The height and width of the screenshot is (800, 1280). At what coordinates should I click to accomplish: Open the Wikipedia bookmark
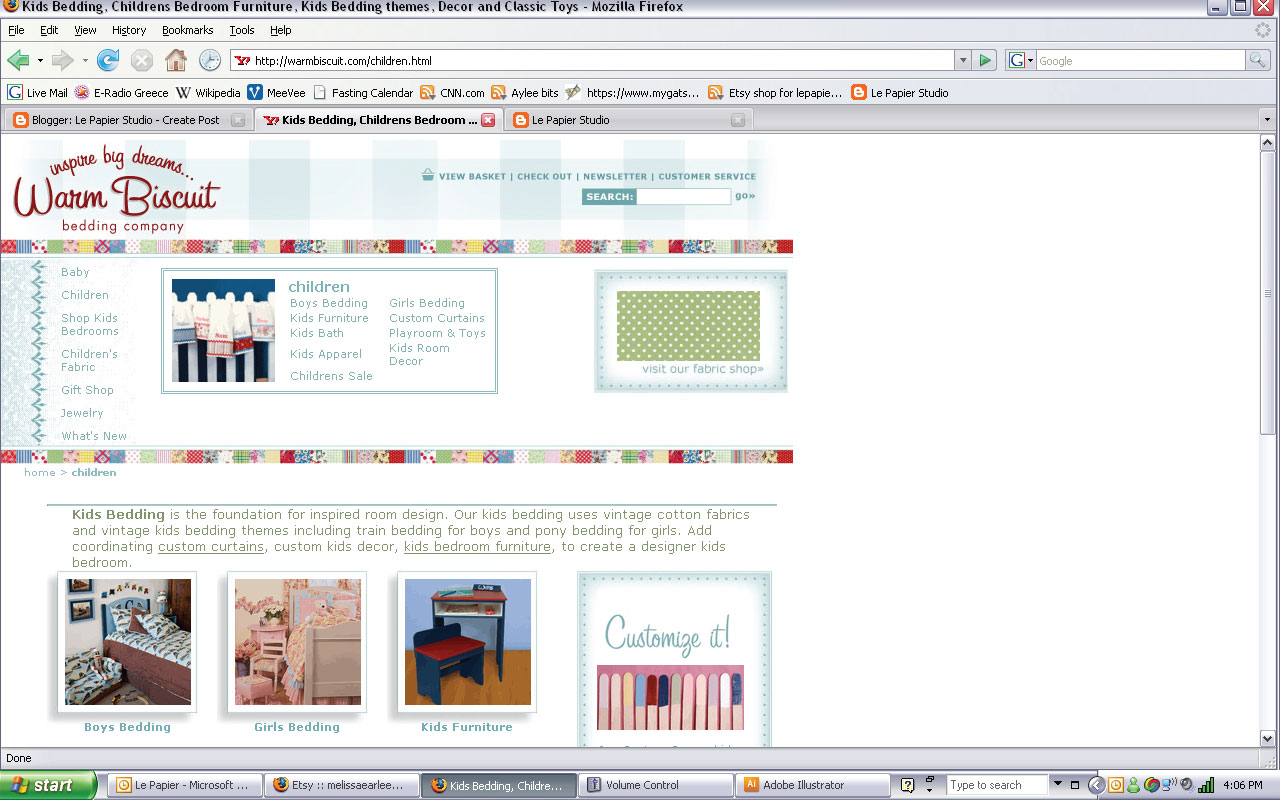[x=208, y=93]
